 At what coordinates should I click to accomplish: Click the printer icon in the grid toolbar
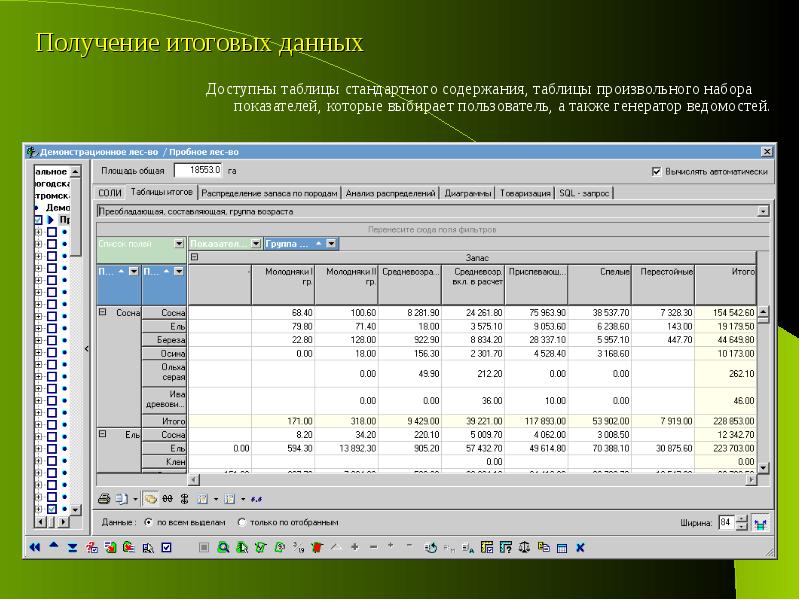[104, 497]
